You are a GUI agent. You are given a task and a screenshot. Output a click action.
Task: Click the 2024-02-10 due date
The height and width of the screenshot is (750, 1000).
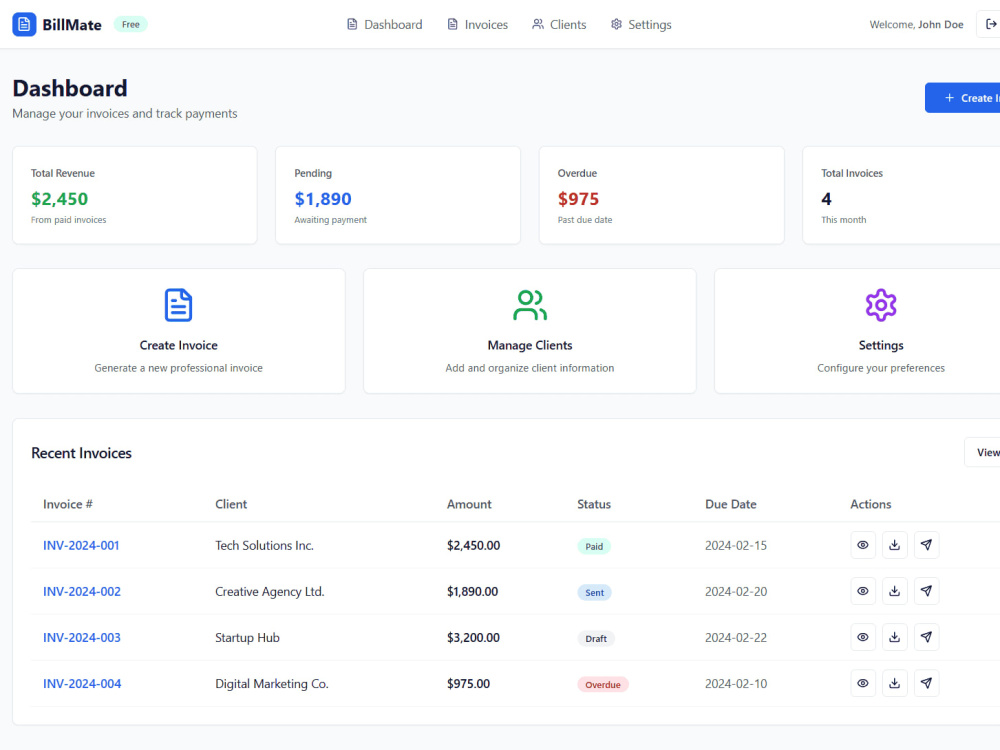[736, 683]
